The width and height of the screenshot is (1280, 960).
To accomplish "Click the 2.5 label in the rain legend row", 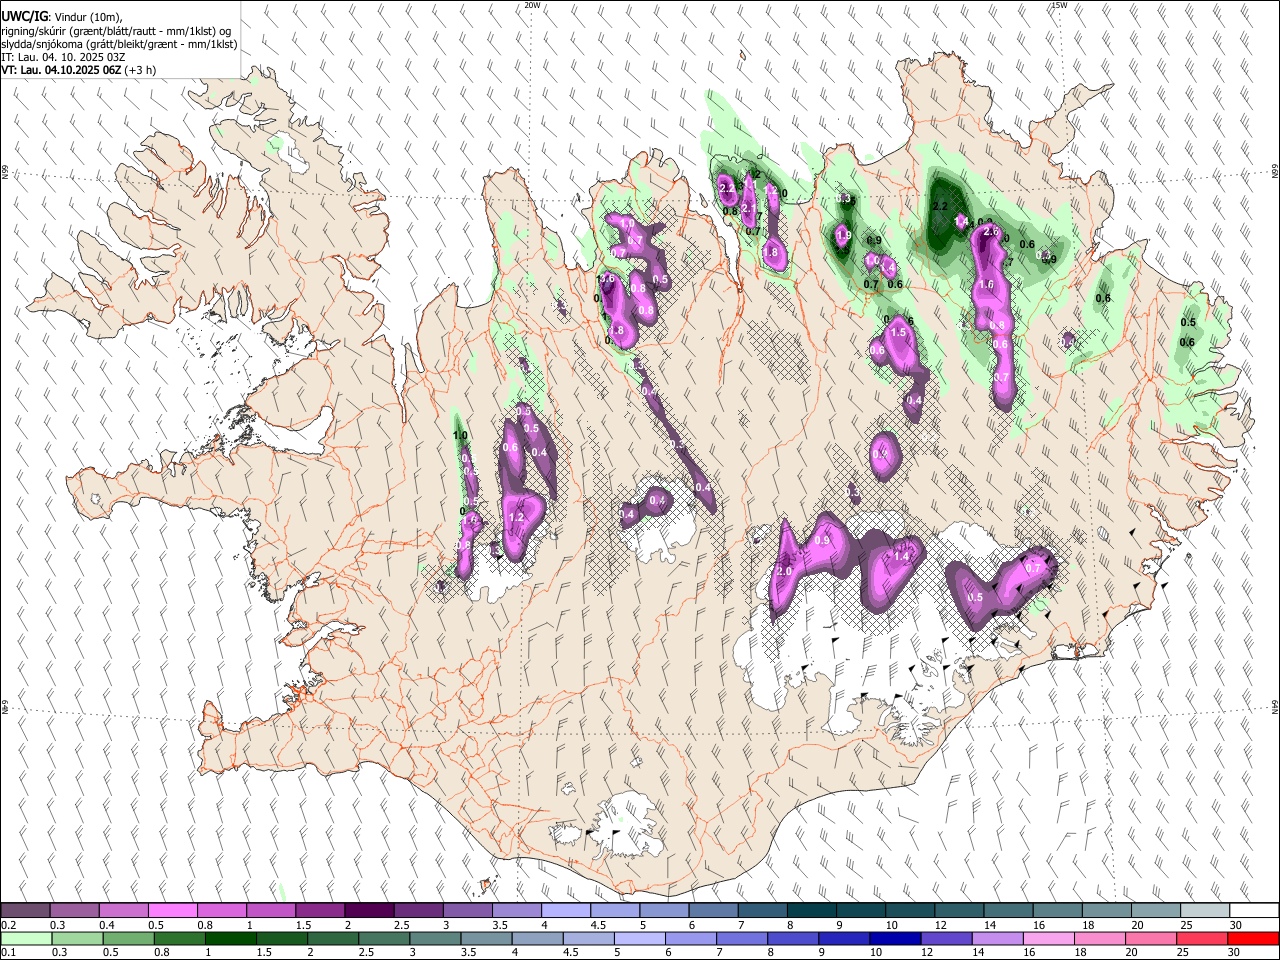I will (x=365, y=953).
